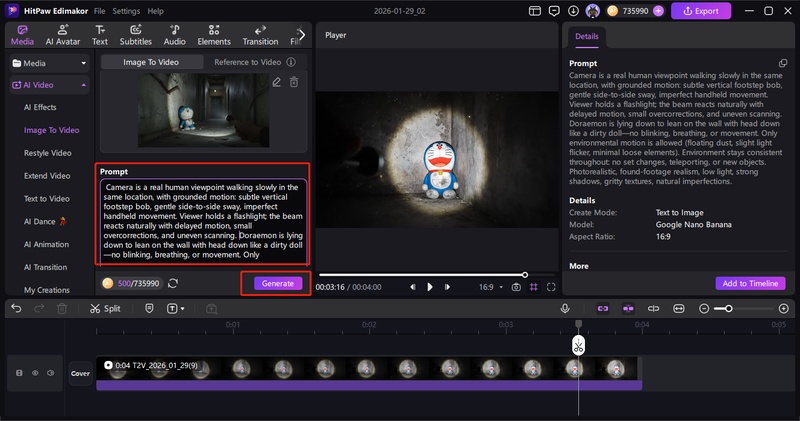Toggle the track link icon in timeline toolbar
800x421 pixels.
tap(603, 308)
